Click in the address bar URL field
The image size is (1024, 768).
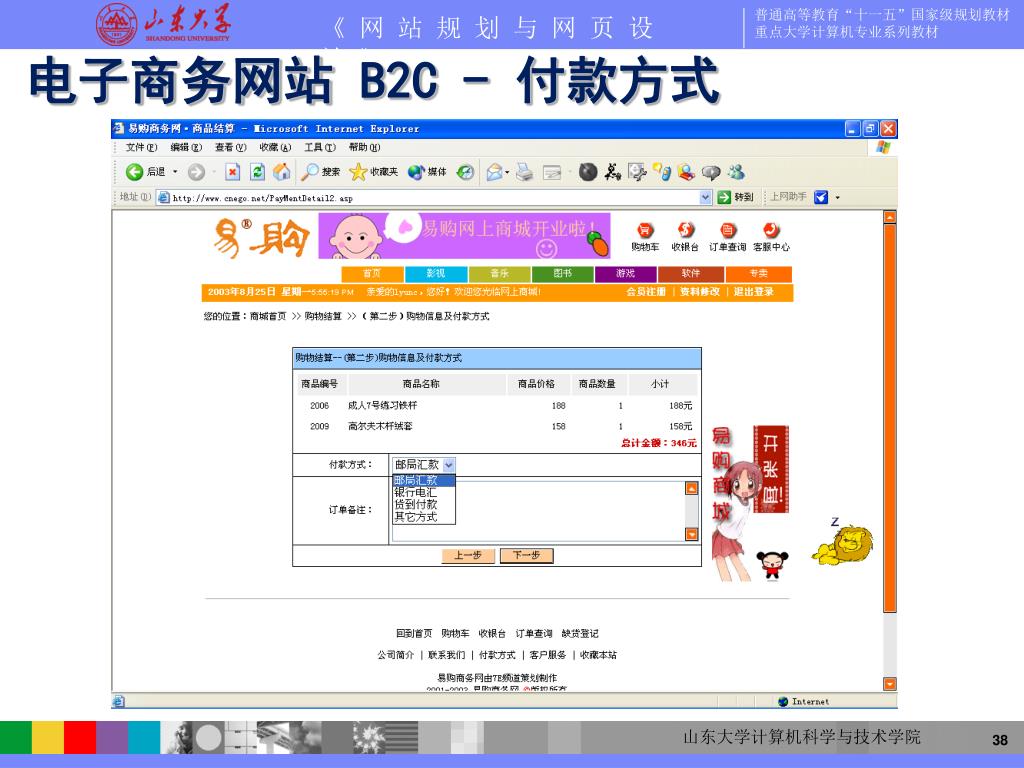pyautogui.click(x=434, y=197)
